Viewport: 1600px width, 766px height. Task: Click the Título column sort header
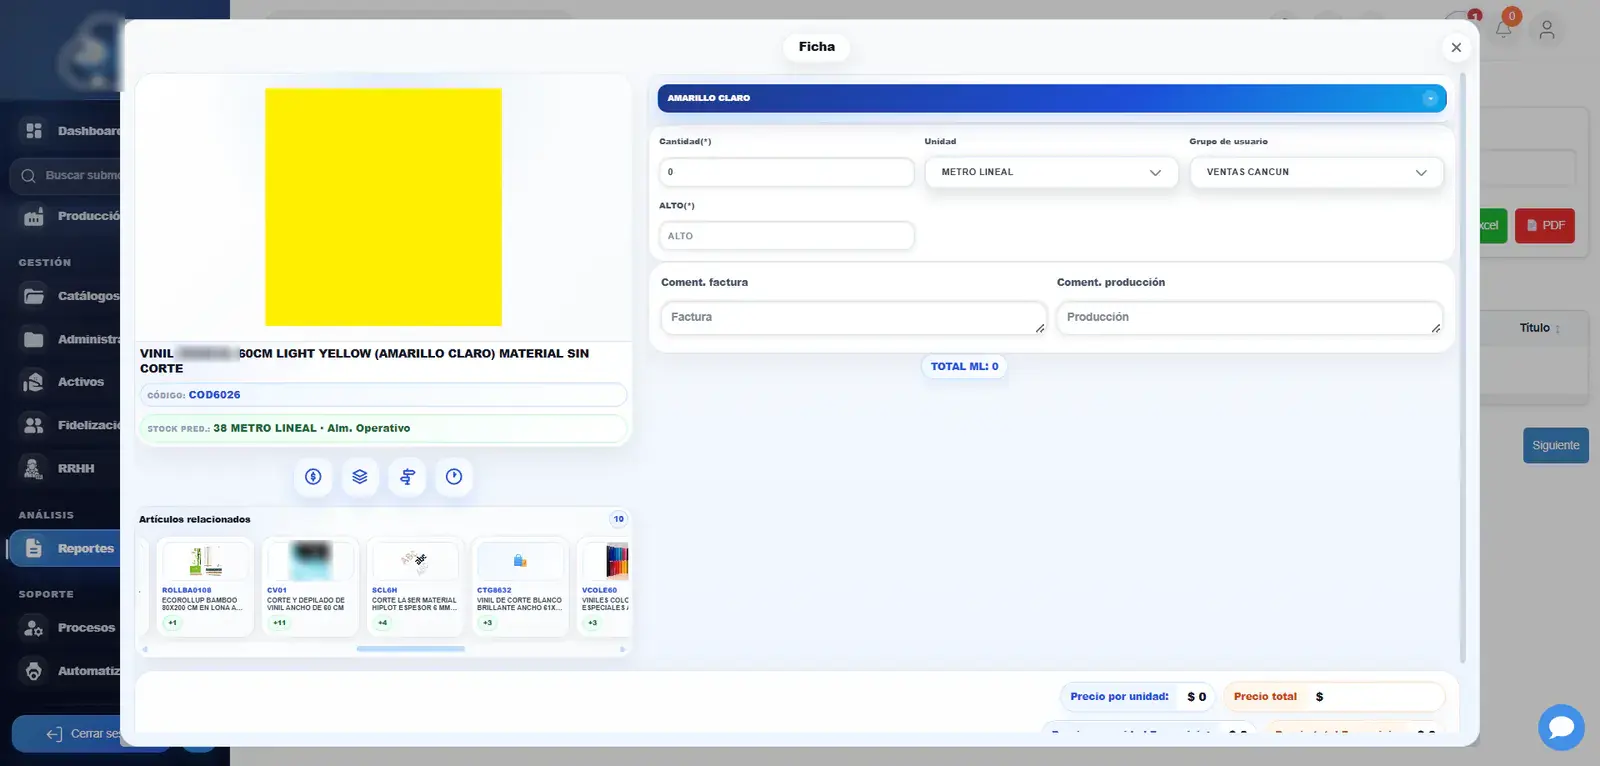[1539, 328]
